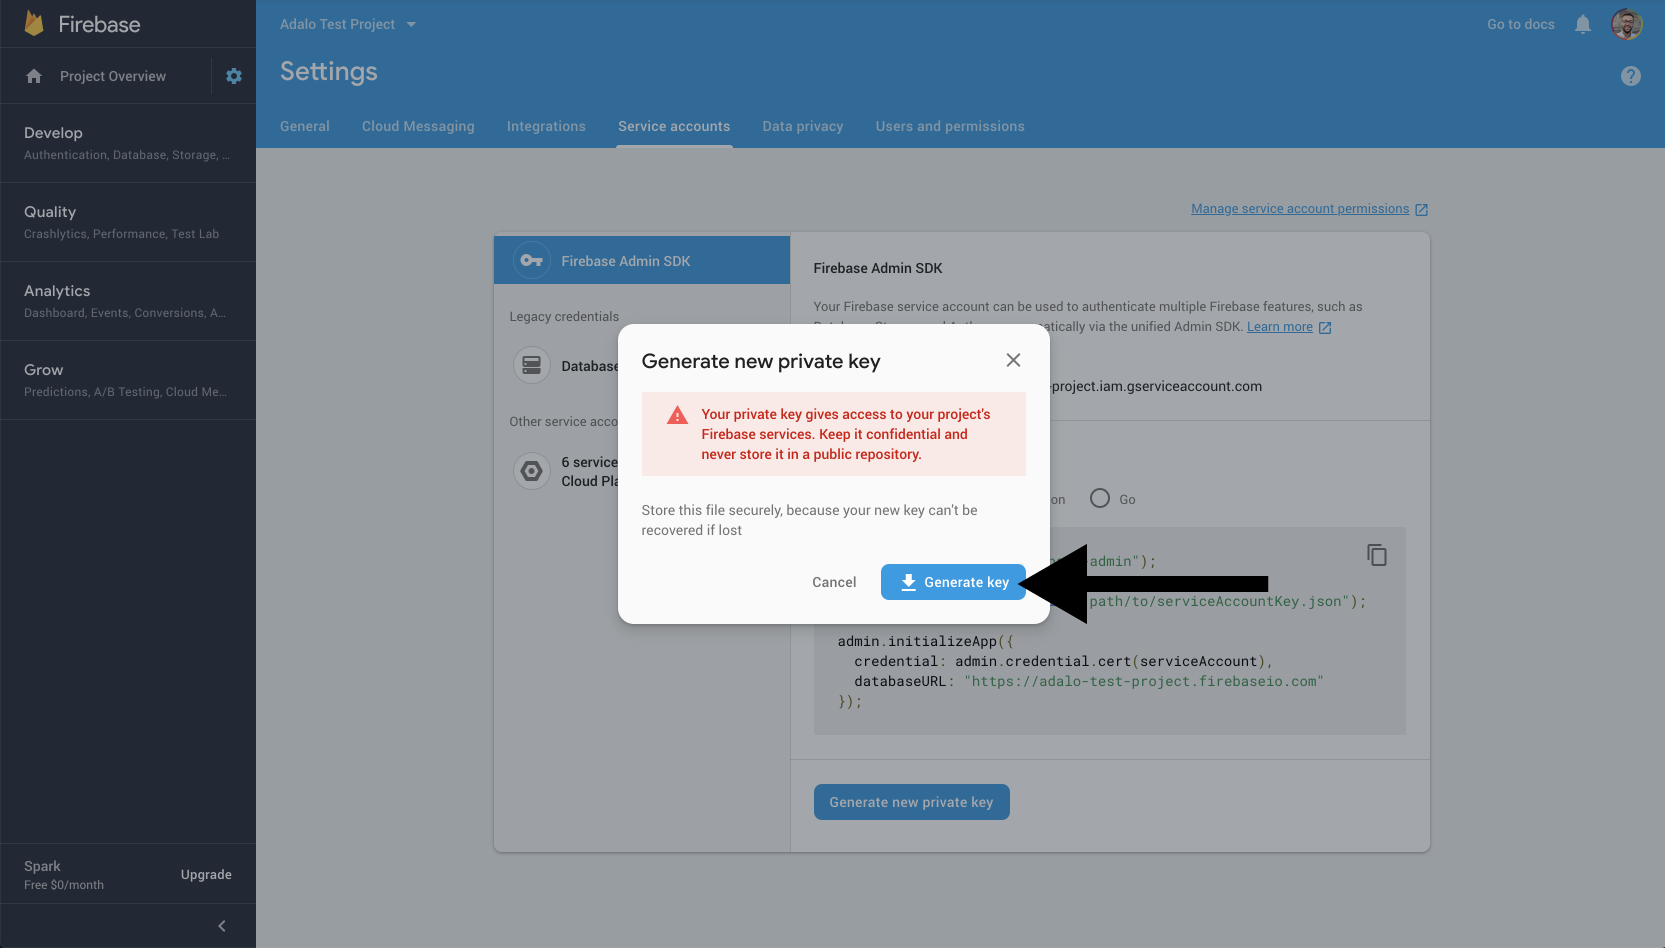Open the Learn more link

click(x=1289, y=327)
